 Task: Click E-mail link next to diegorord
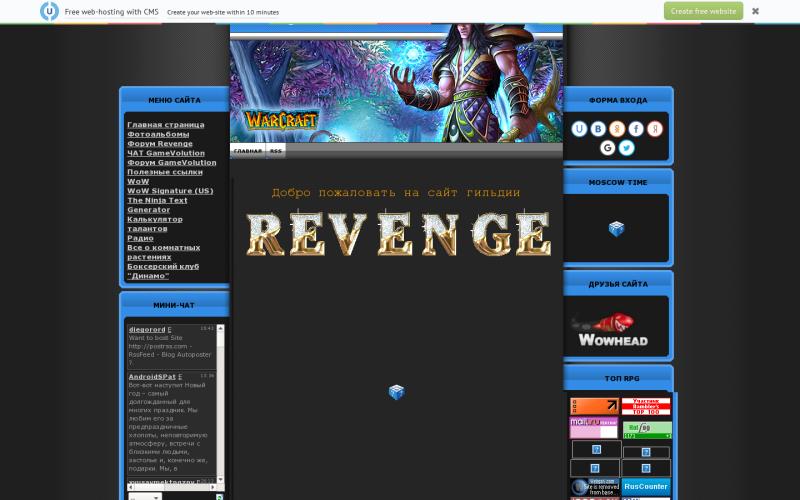169,330
